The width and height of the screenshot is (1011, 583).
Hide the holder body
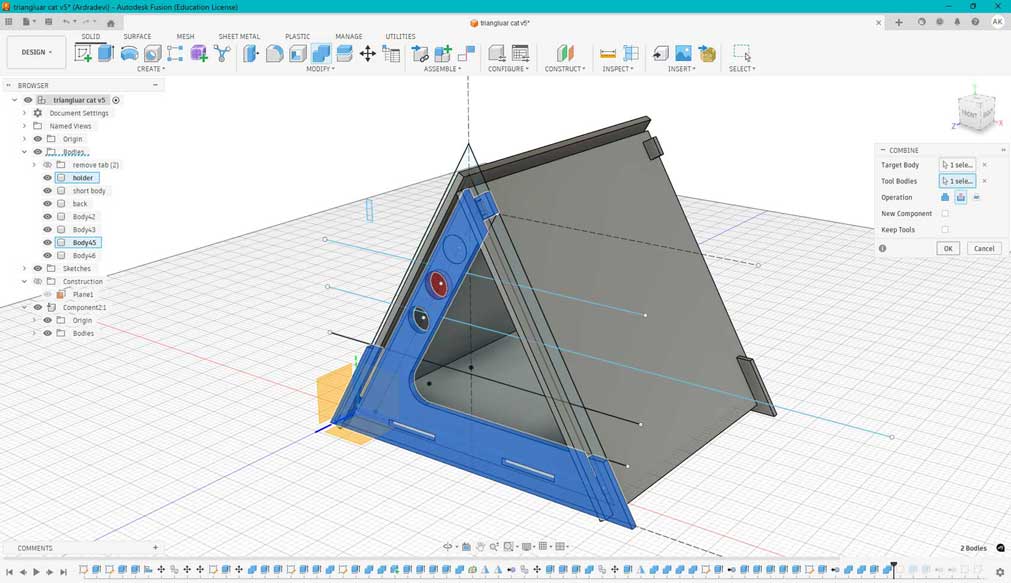pos(47,177)
